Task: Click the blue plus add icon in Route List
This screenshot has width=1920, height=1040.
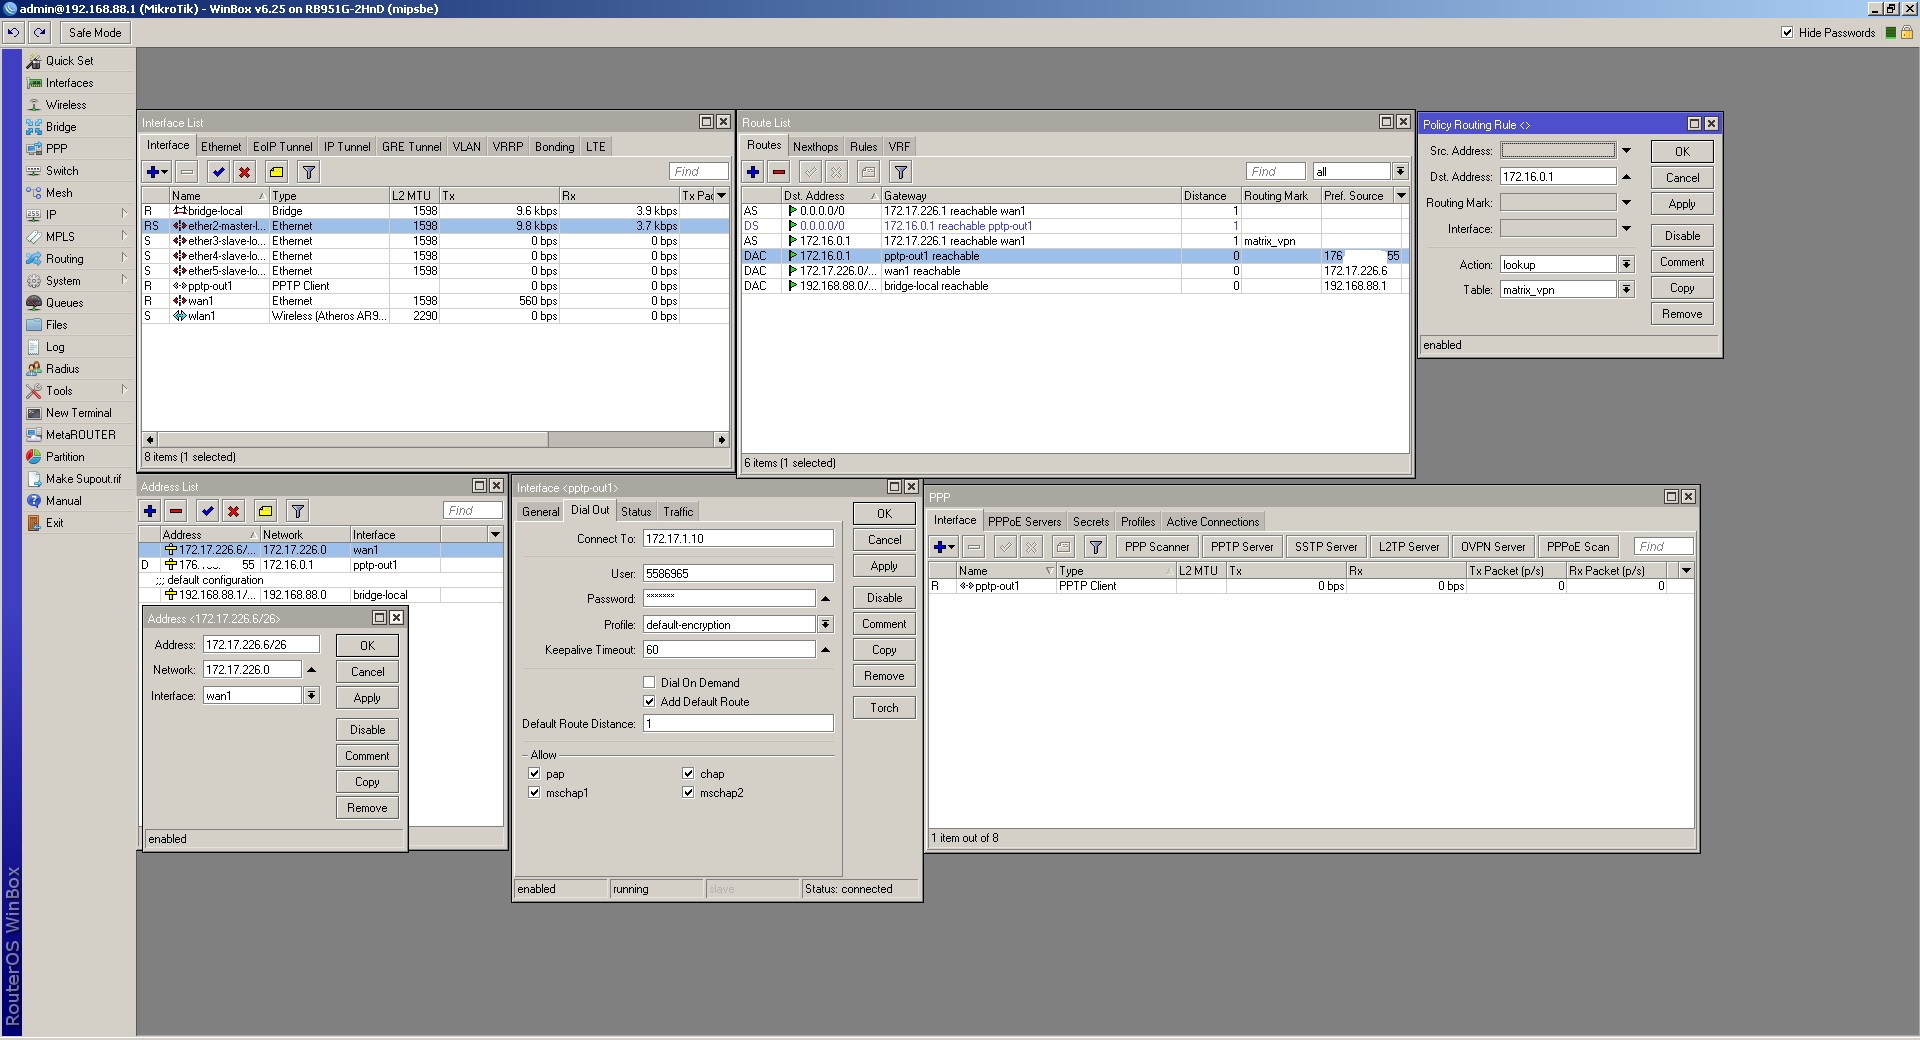Action: [753, 172]
